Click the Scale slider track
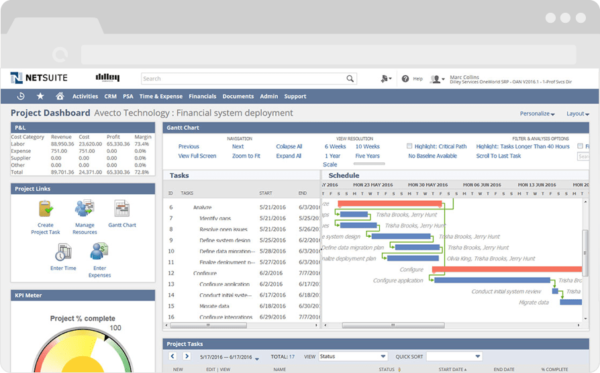This screenshot has width=600, height=373. [369, 163]
